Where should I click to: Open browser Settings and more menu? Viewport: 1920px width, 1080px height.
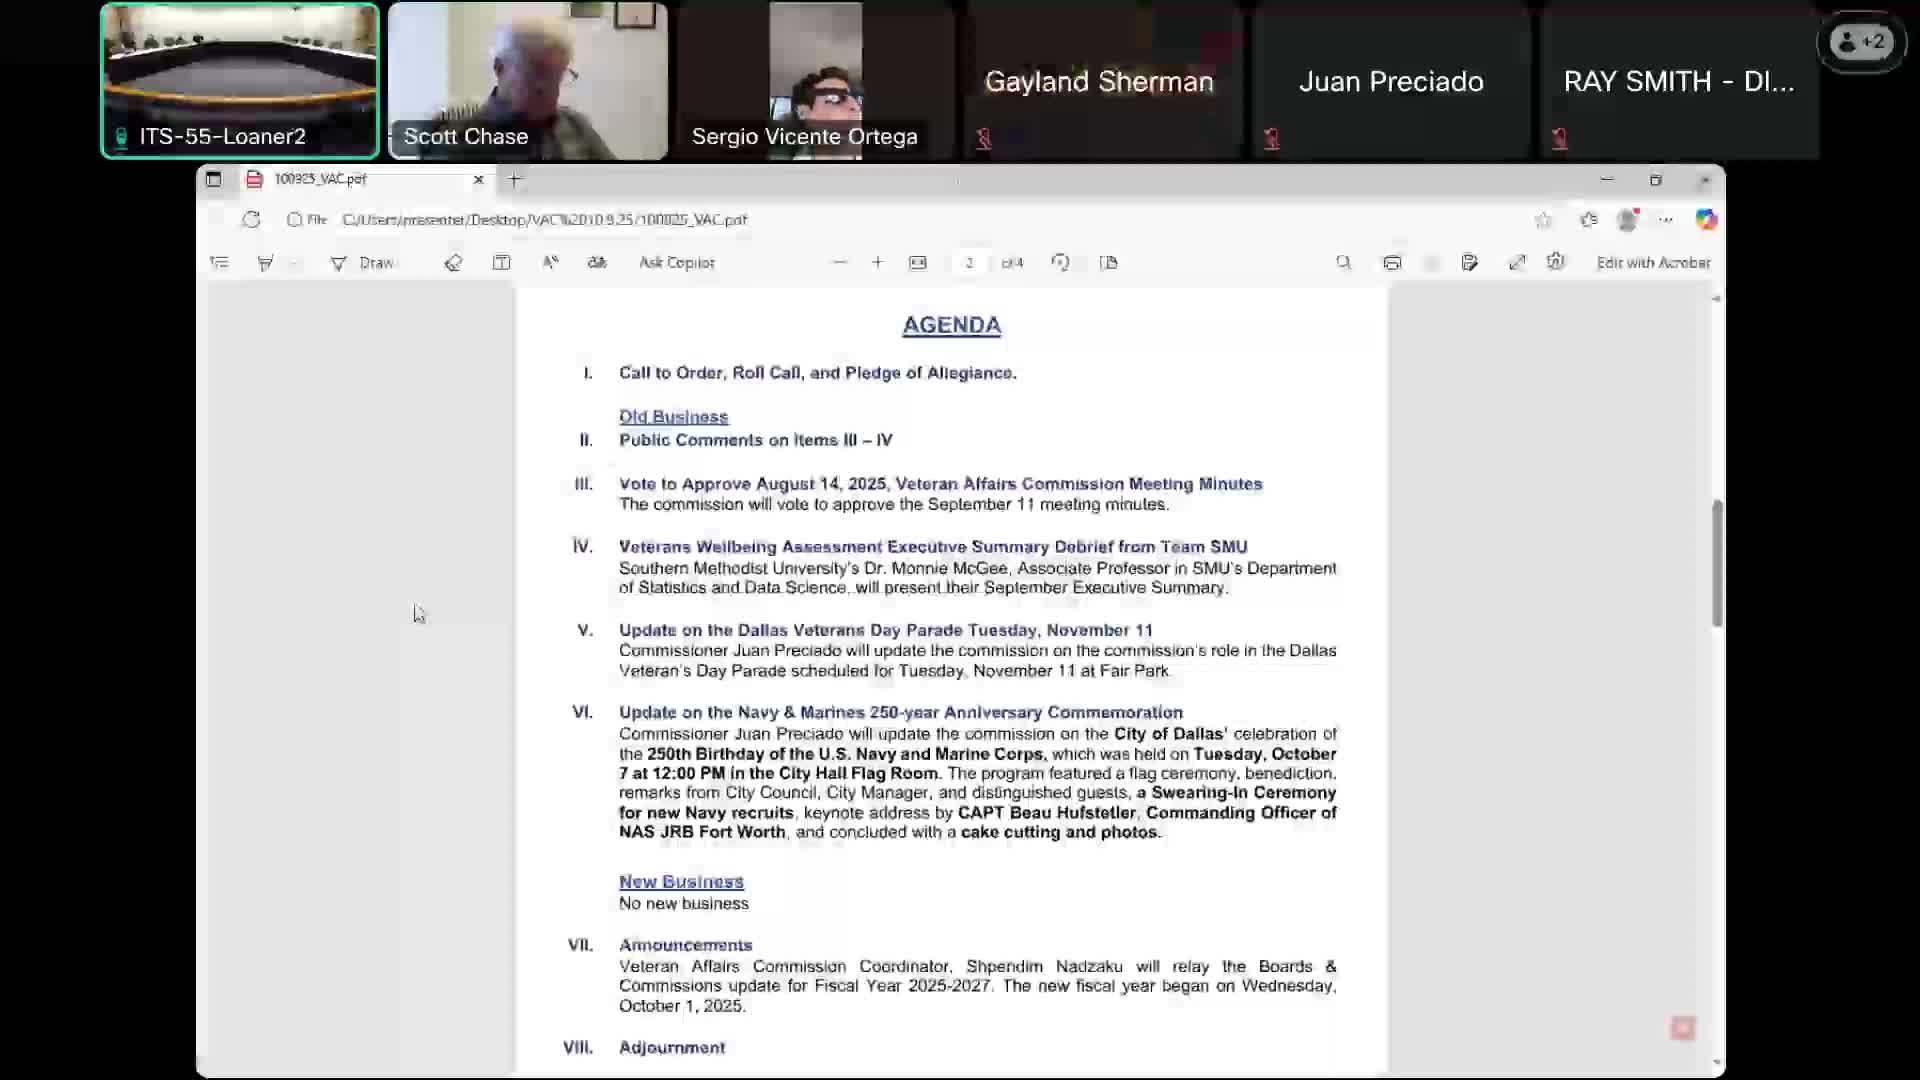1665,220
